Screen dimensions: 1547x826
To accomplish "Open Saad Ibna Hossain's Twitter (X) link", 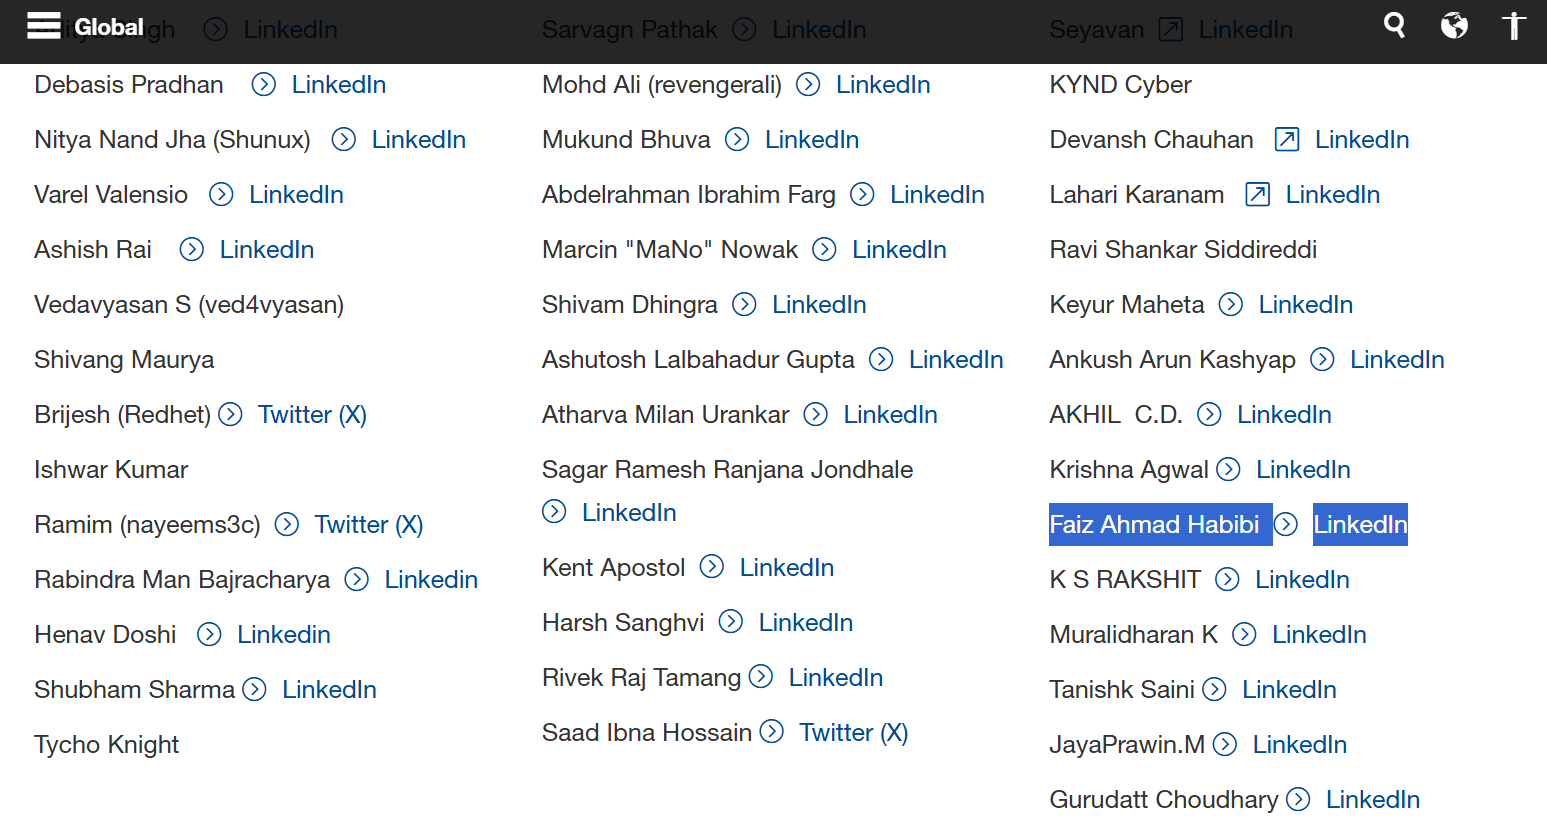I will pyautogui.click(x=853, y=733).
